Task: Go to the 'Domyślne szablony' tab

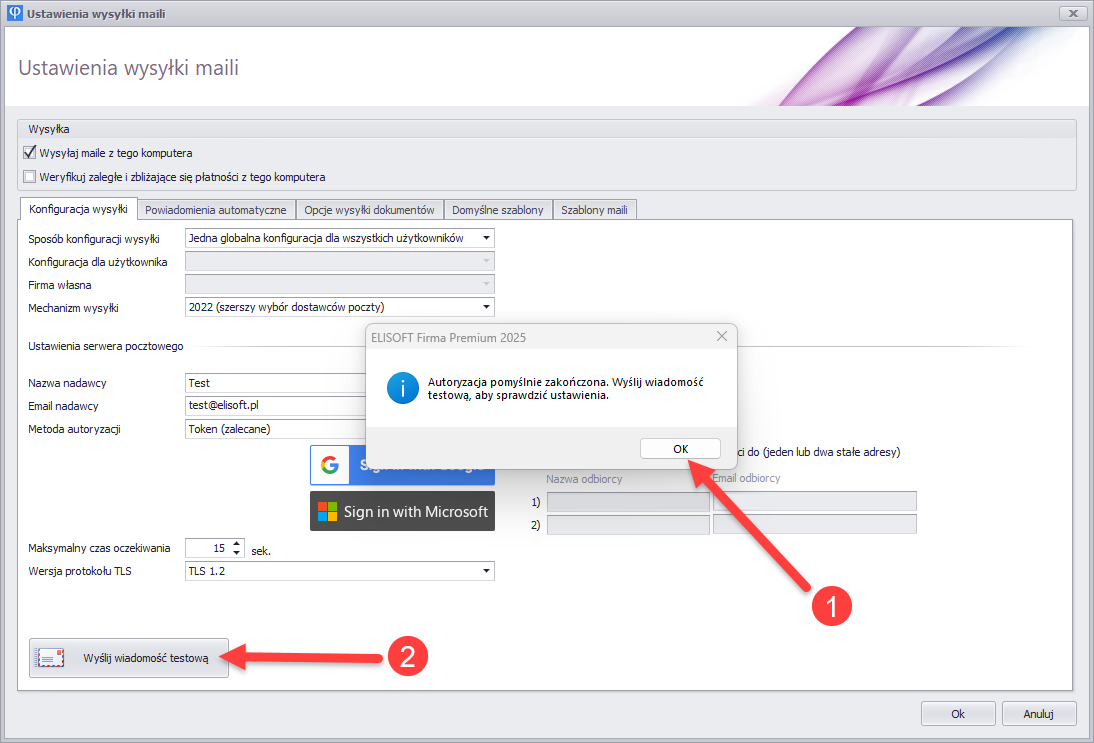Action: pyautogui.click(x=497, y=210)
